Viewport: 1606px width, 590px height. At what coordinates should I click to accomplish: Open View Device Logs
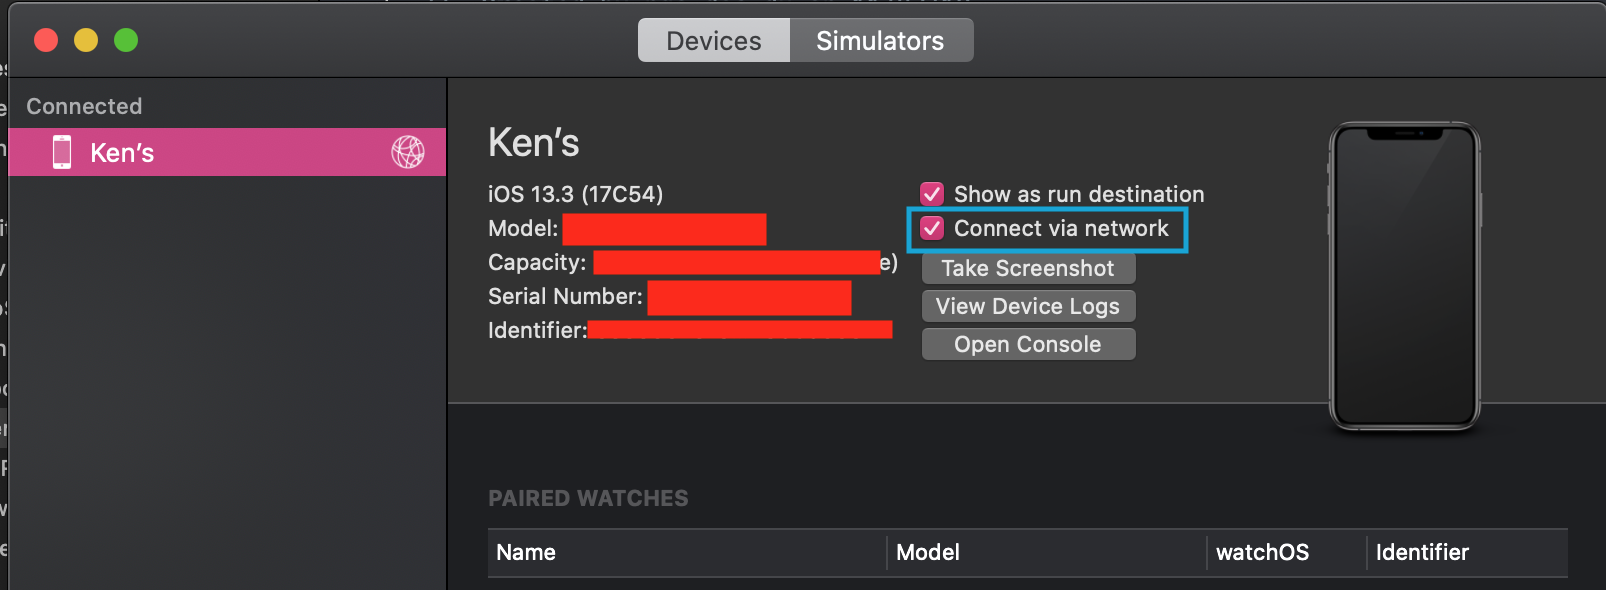(x=1027, y=306)
